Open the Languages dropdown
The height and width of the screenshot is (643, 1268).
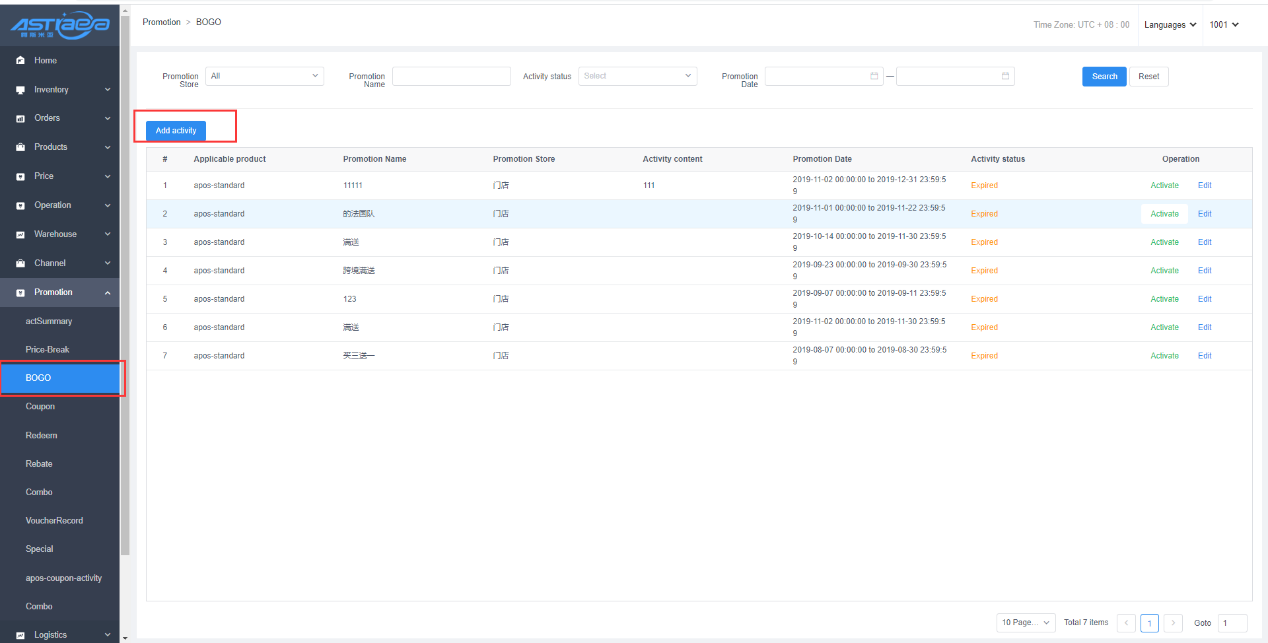[x=1170, y=25]
